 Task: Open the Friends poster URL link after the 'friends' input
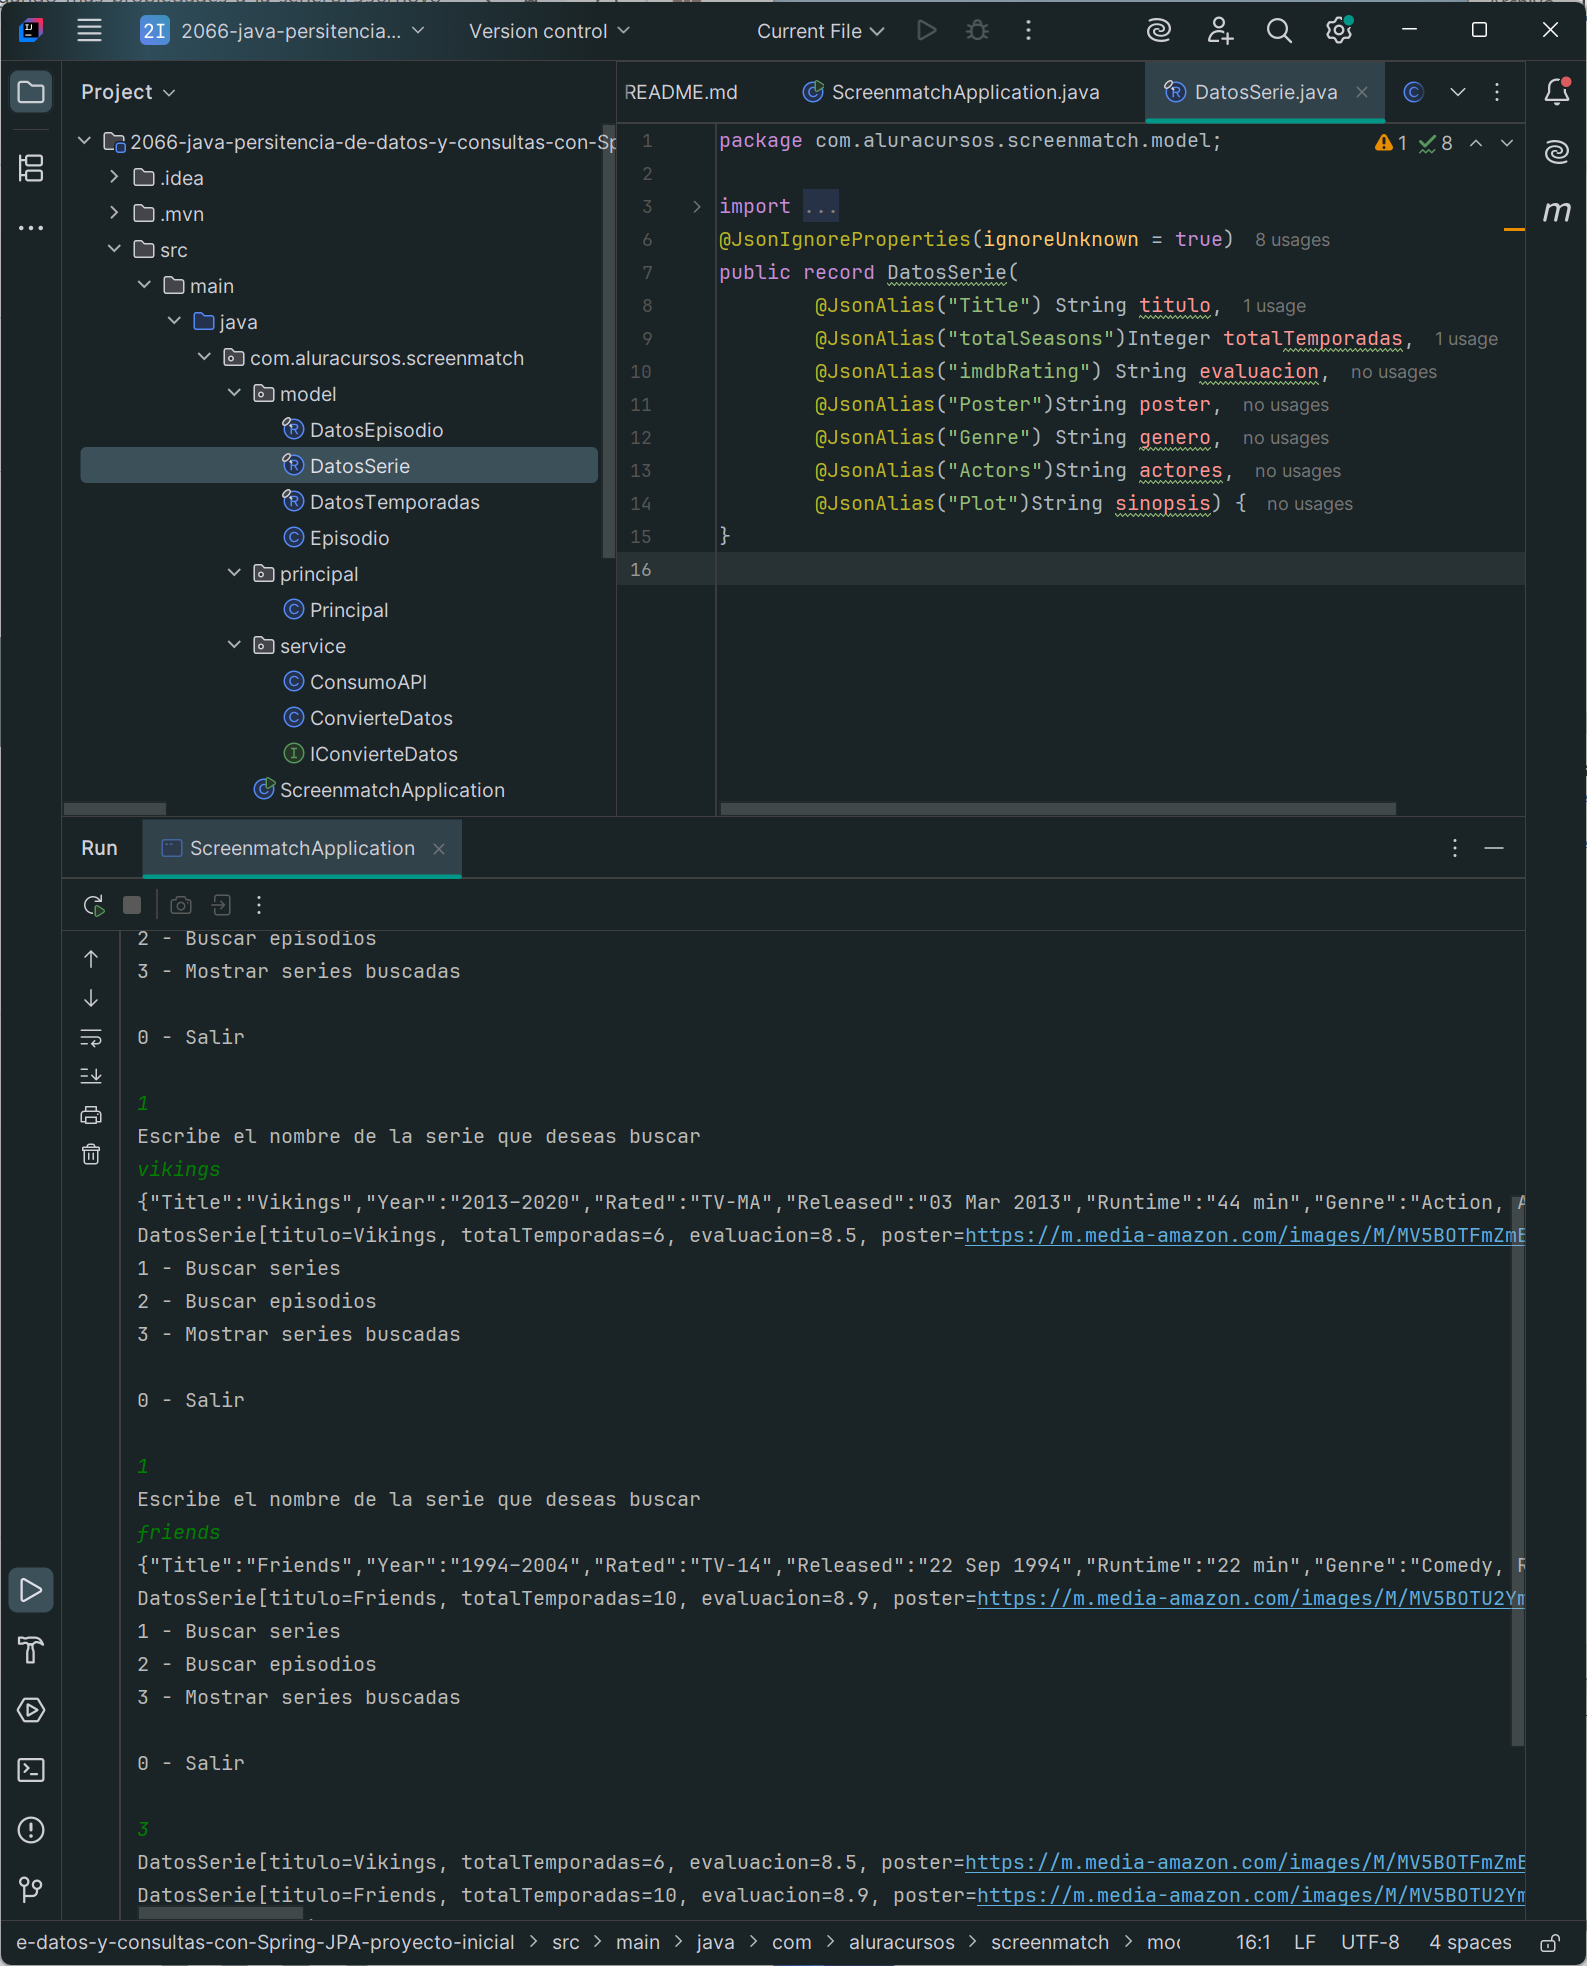click(1250, 1599)
